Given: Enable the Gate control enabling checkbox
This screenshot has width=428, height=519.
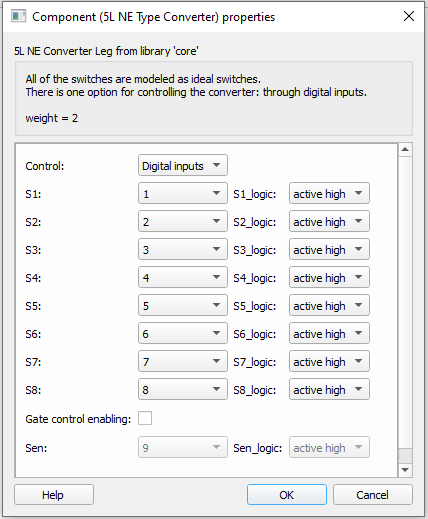Looking at the screenshot, I should (145, 418).
